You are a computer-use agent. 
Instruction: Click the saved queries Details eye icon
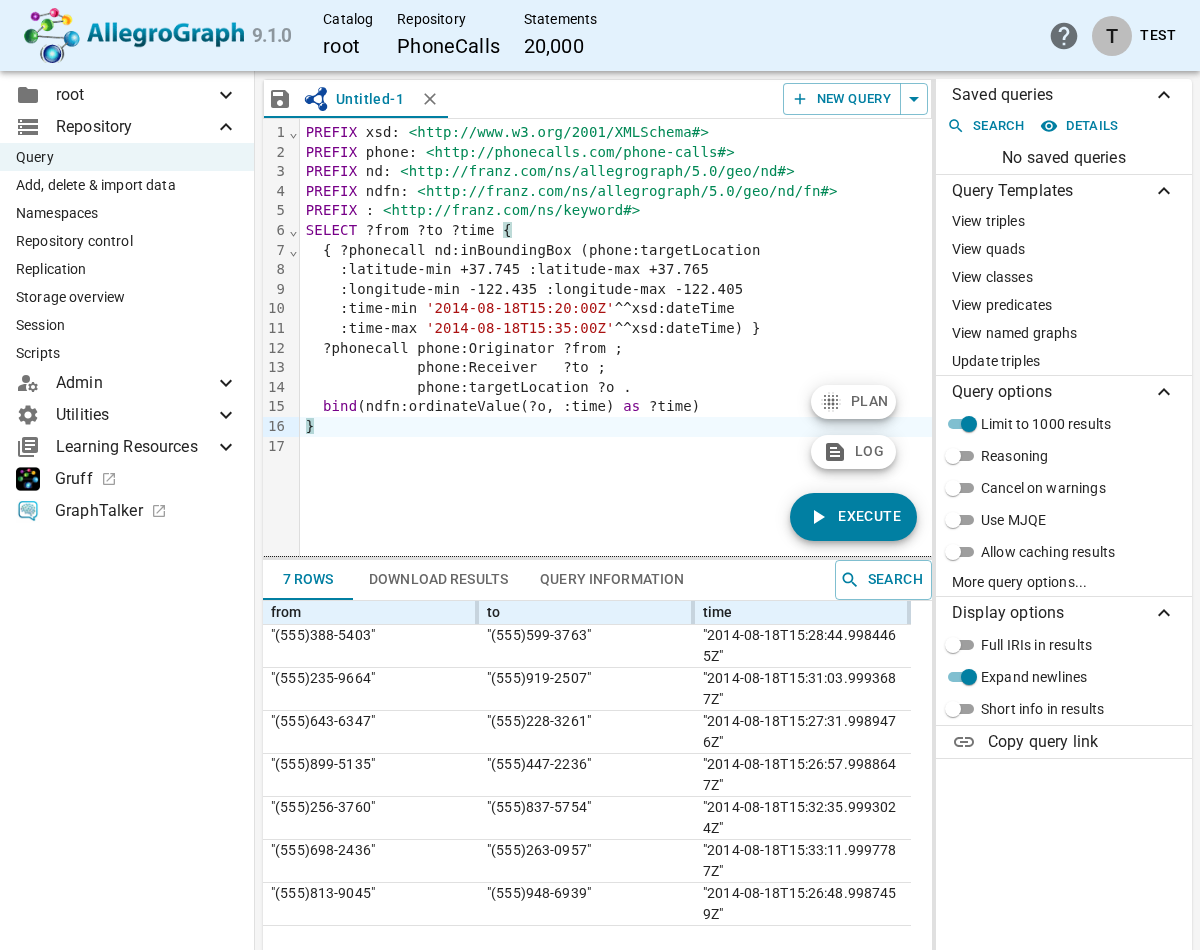pyautogui.click(x=1049, y=126)
